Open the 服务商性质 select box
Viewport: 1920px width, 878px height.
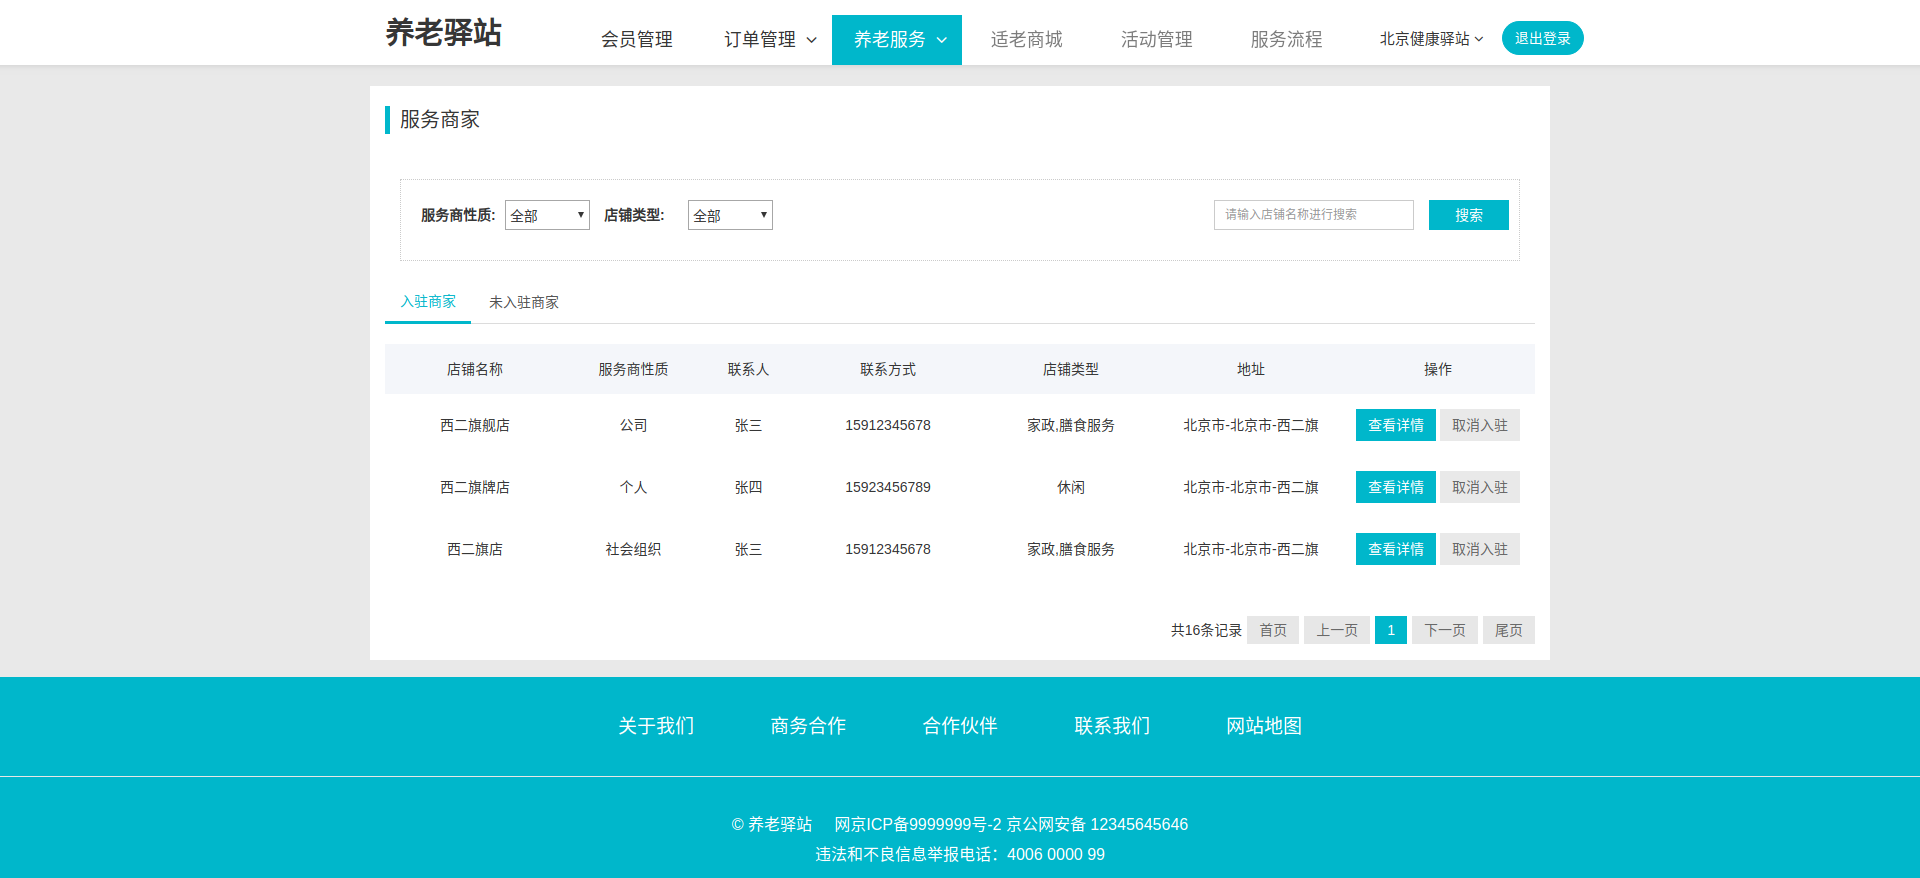[x=547, y=215]
